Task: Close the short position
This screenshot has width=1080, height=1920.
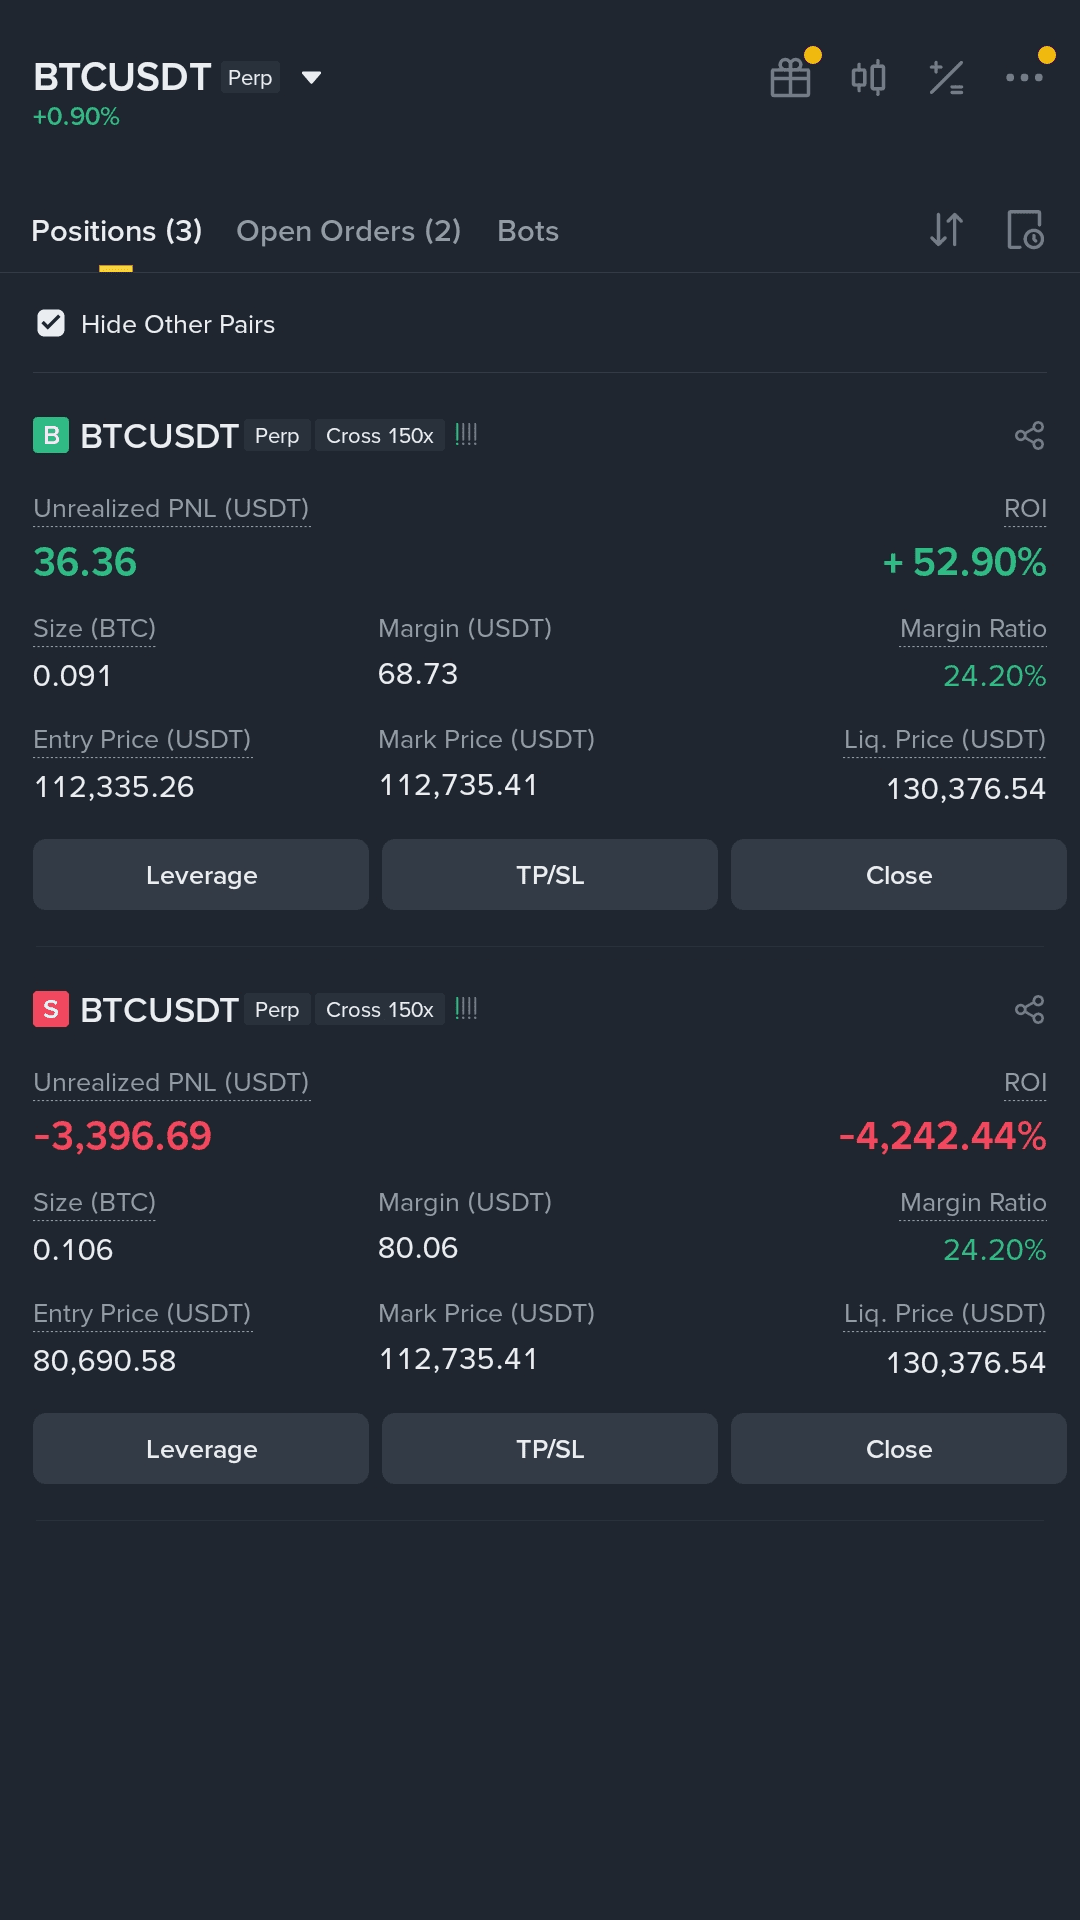Action: coord(898,1449)
